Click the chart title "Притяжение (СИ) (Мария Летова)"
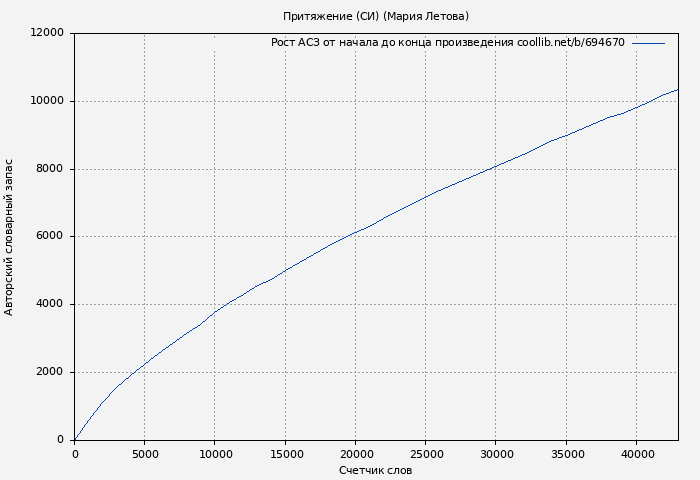This screenshot has width=700, height=480. 375,16
